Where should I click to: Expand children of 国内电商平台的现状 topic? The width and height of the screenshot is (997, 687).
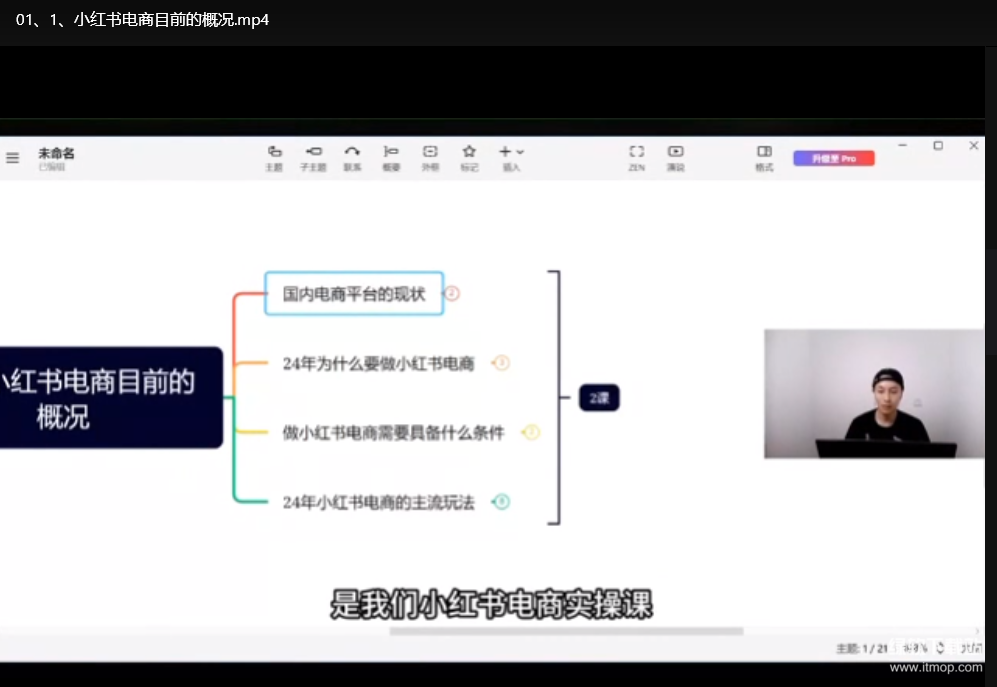point(451,293)
